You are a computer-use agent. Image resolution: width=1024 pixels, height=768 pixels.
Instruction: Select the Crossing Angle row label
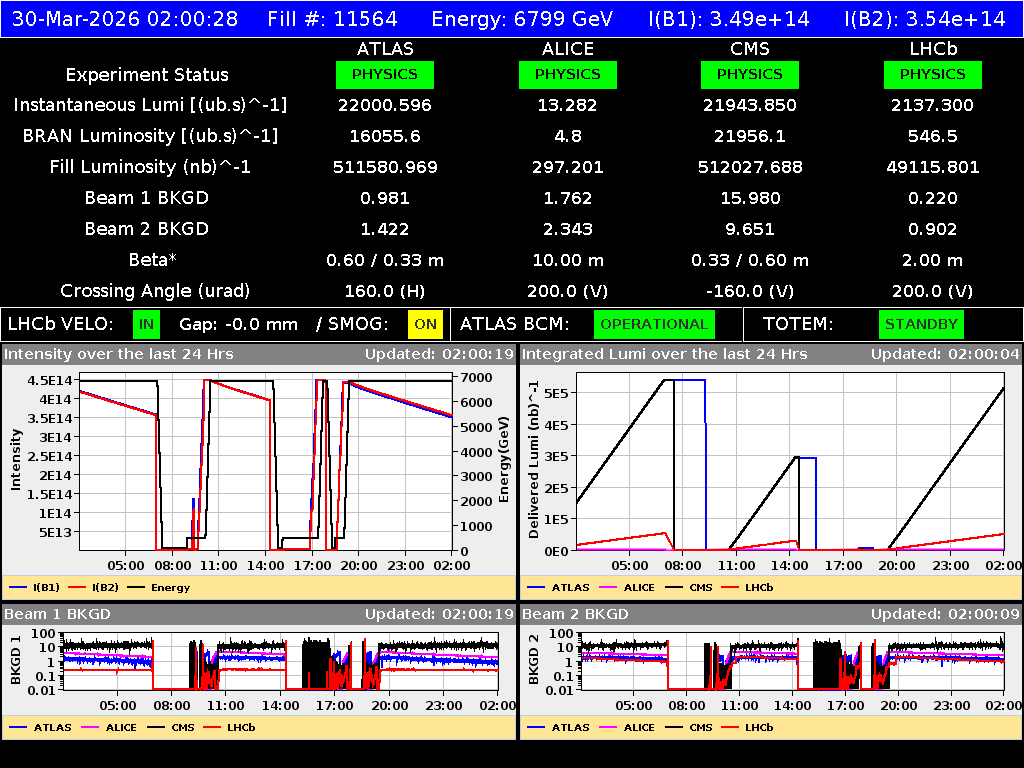157,291
